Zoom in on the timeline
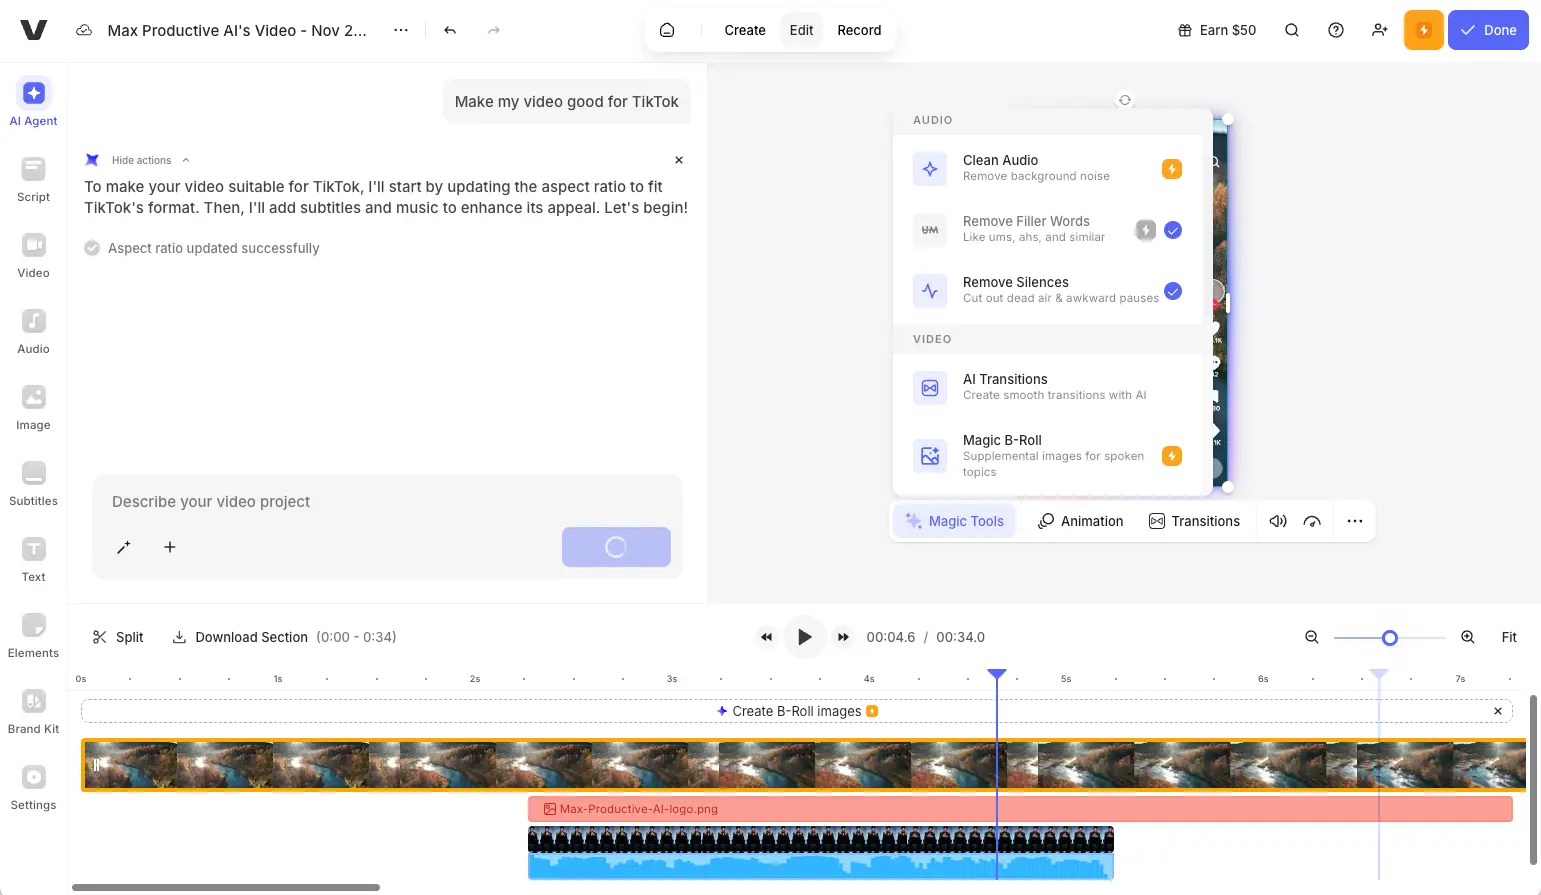Viewport: 1541px width, 895px height. pos(1467,637)
